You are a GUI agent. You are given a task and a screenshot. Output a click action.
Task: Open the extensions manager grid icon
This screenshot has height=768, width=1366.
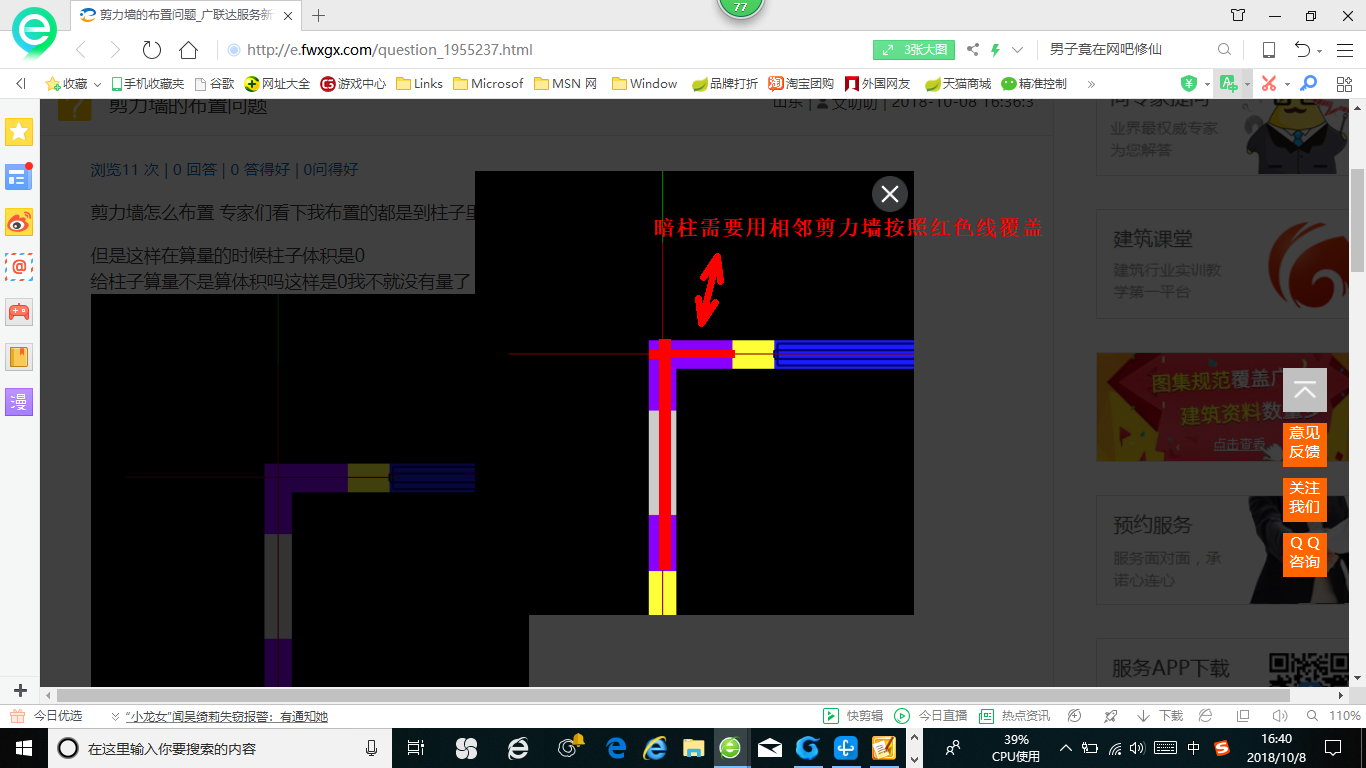[1344, 84]
